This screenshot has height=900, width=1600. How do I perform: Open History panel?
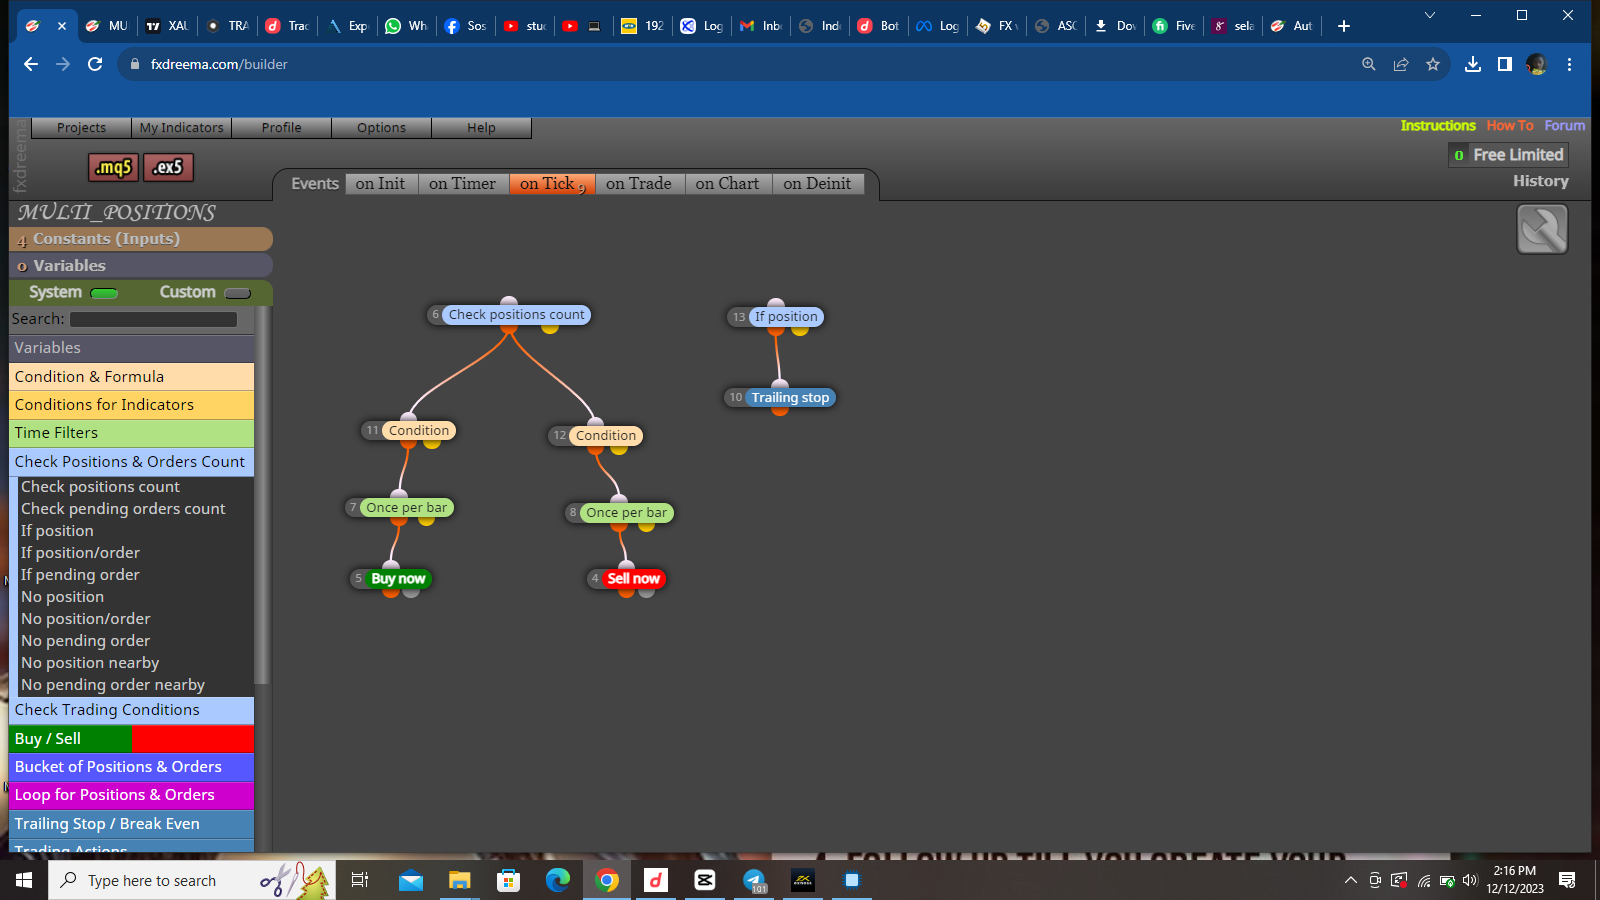coord(1540,181)
